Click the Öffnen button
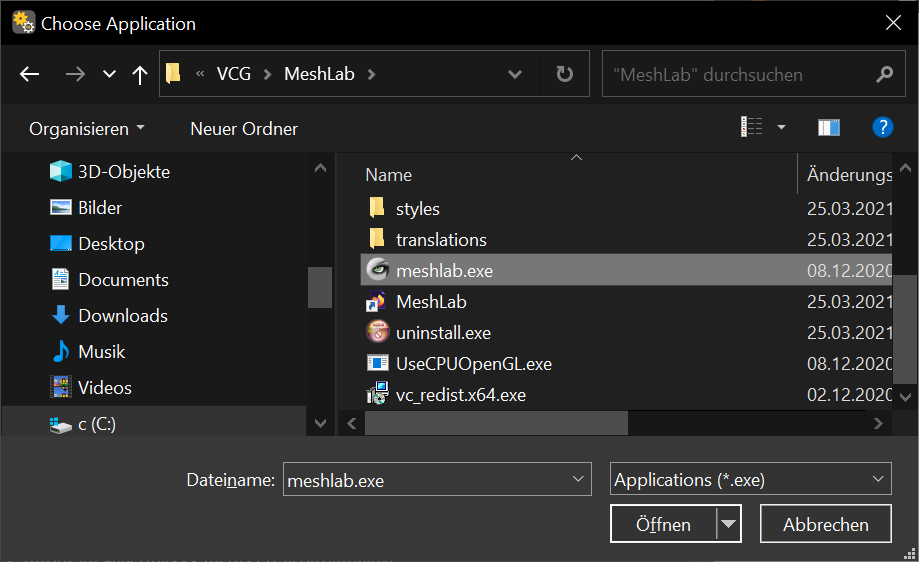Screen dimensions: 919x562 pyautogui.click(x=663, y=523)
